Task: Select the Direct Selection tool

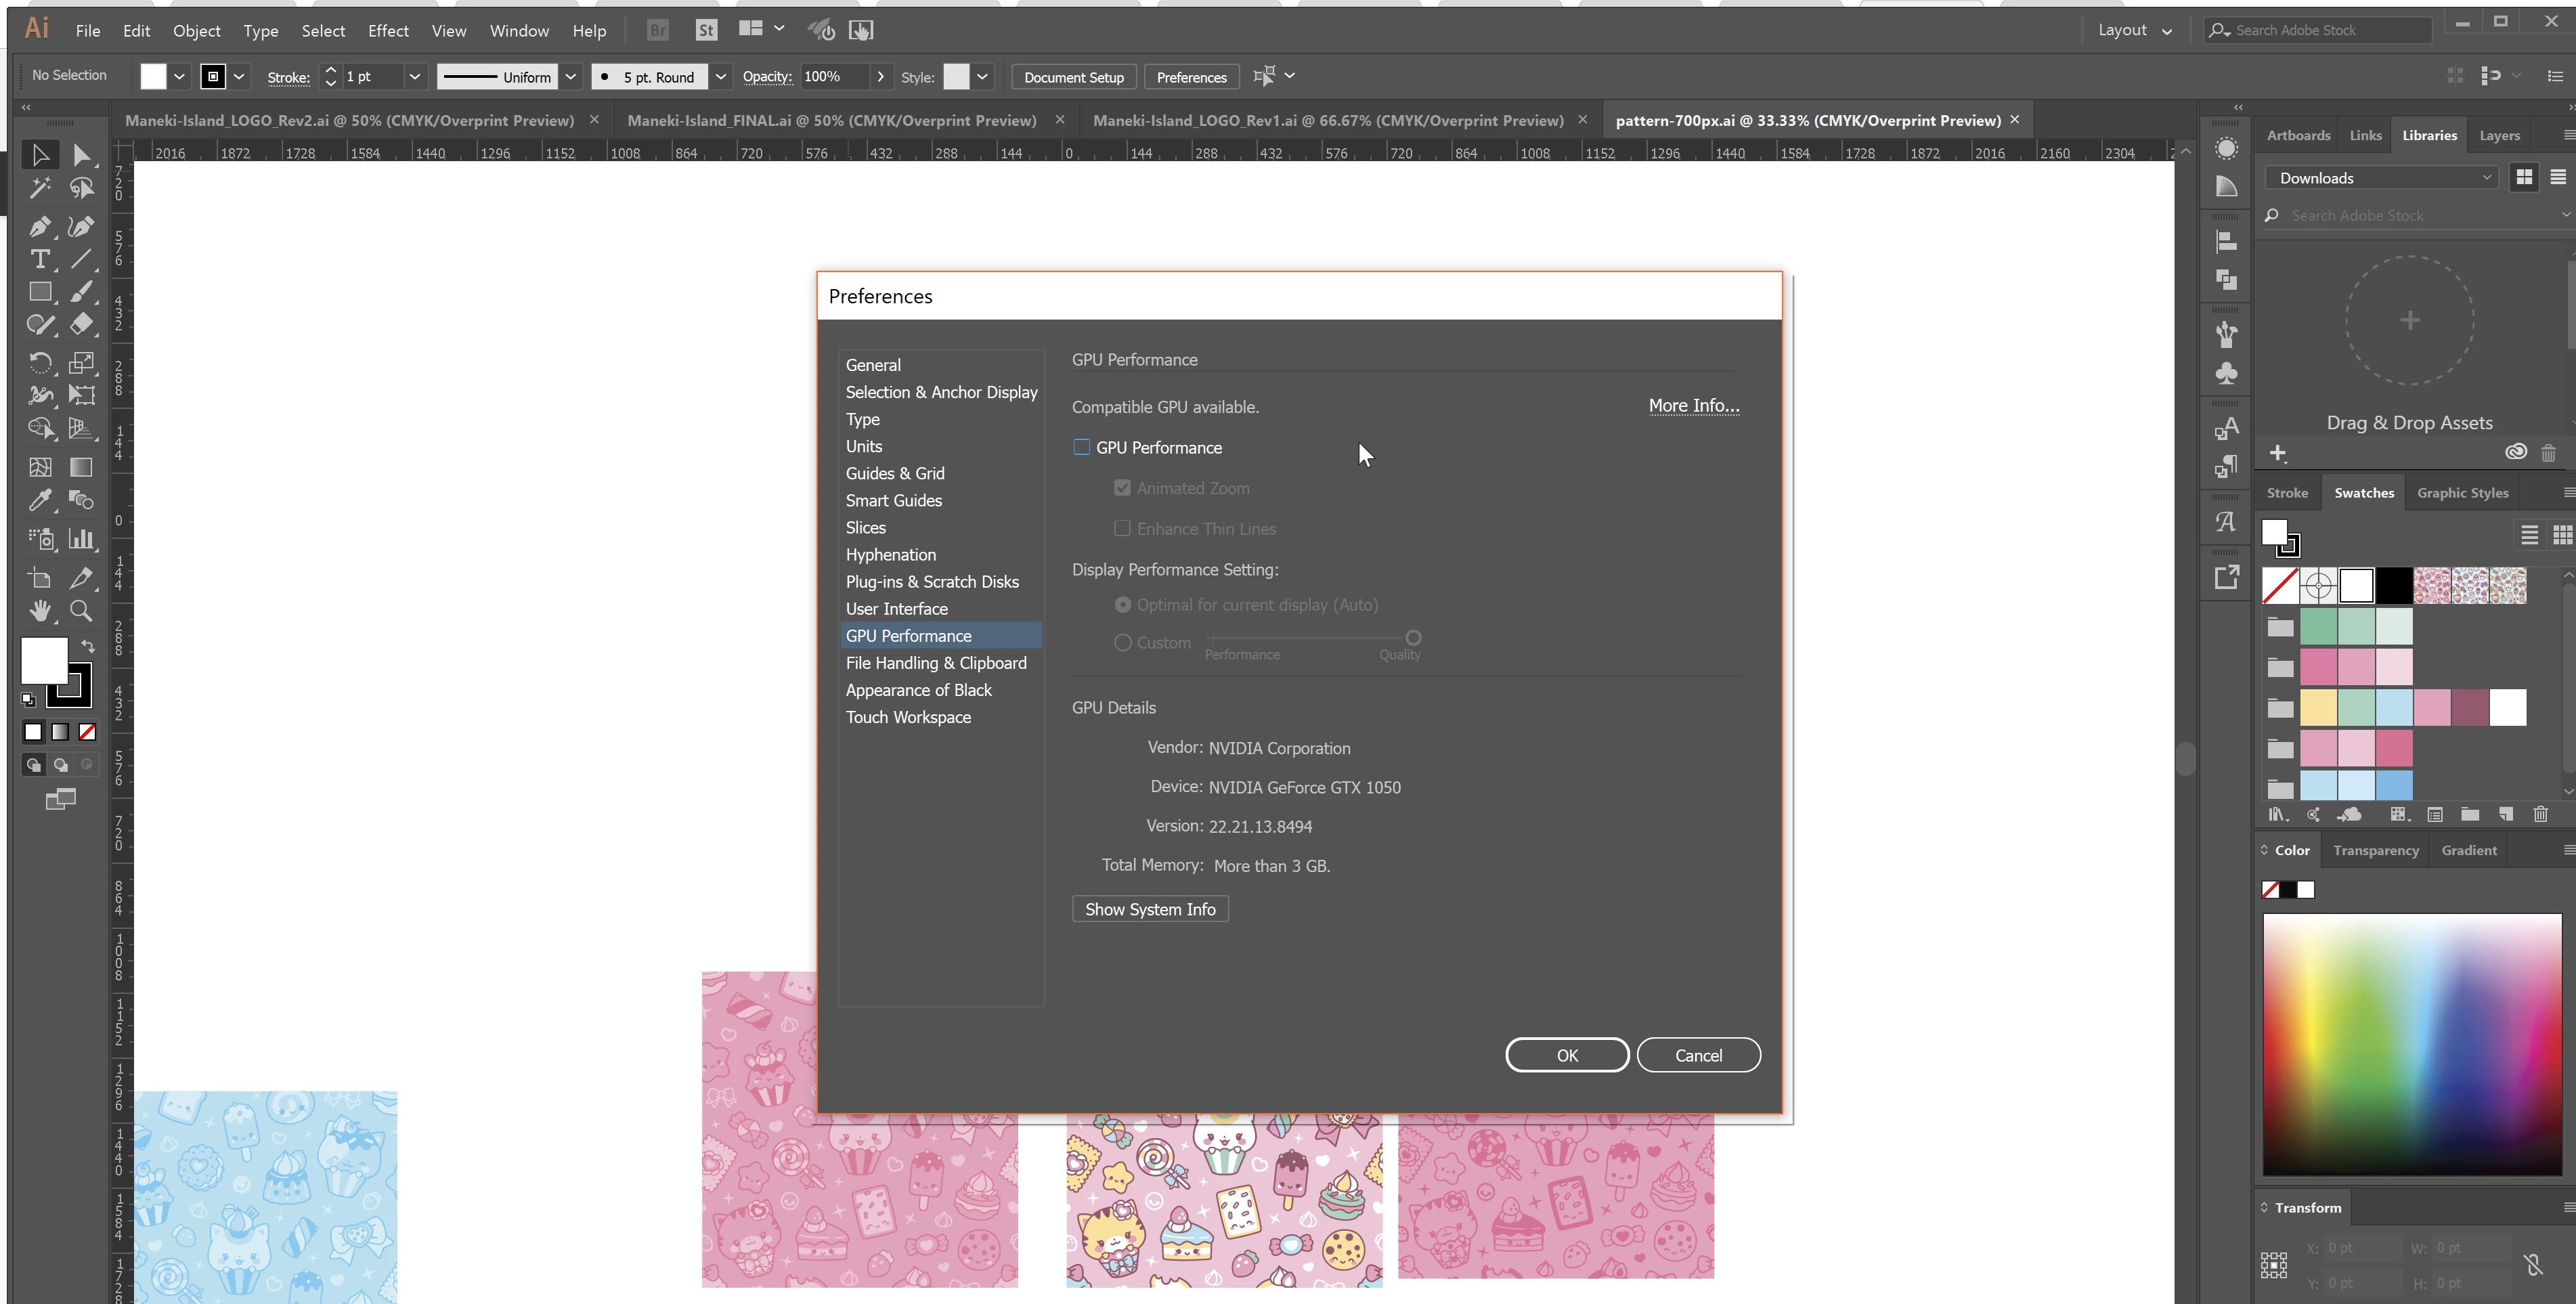Action: click(82, 155)
